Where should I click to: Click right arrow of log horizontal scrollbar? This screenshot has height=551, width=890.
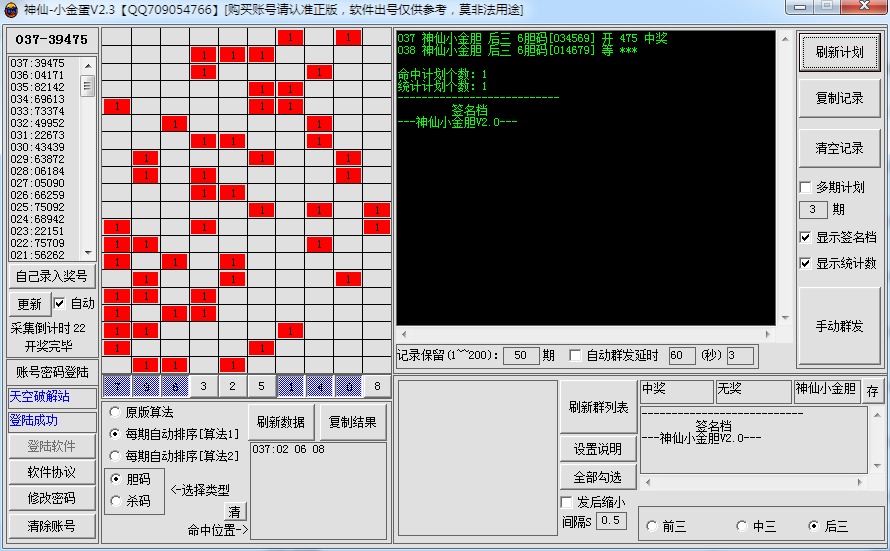pyautogui.click(x=768, y=334)
